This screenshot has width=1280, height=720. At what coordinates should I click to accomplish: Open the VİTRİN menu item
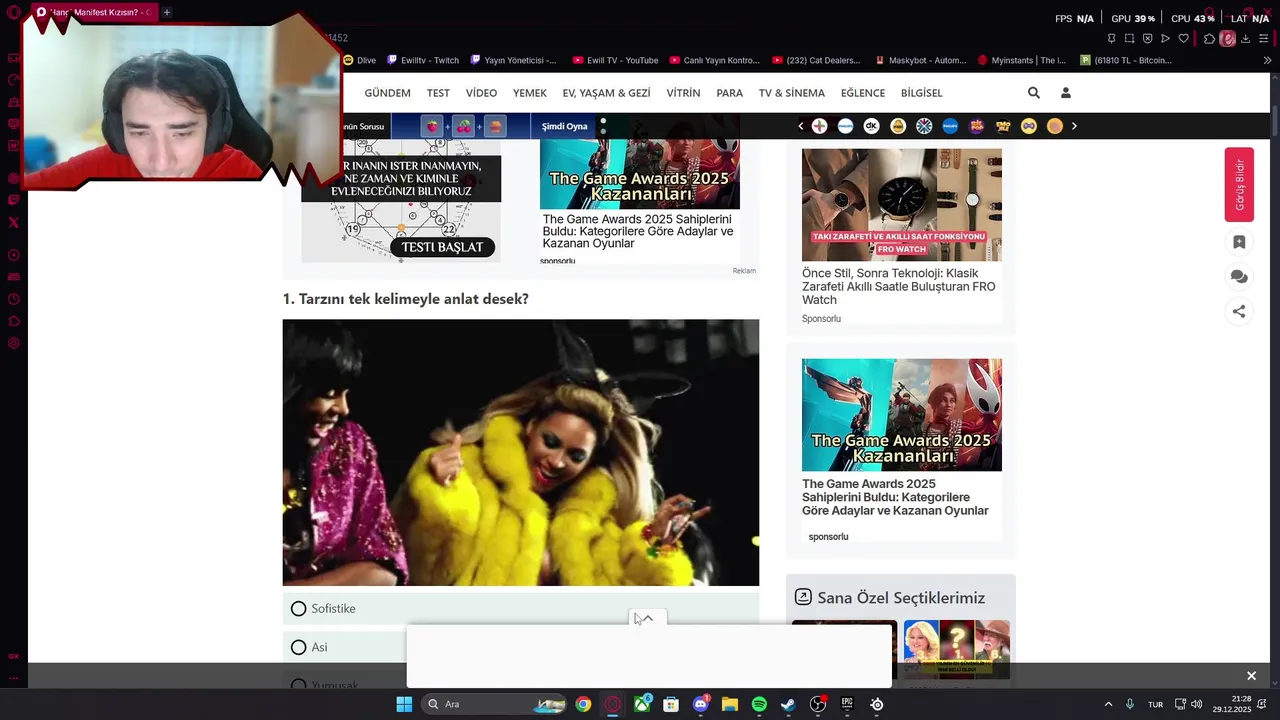tap(683, 93)
